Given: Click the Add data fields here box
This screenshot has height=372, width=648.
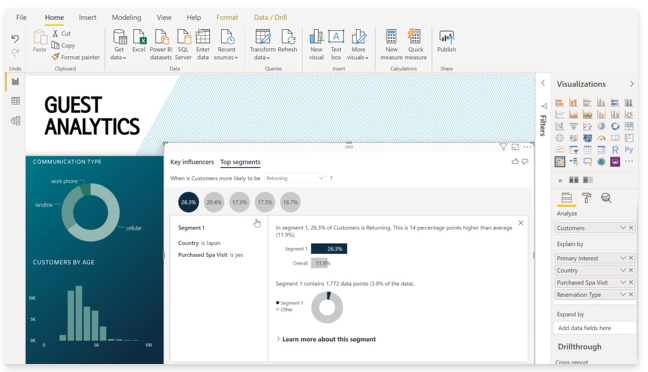Looking at the screenshot, I should [594, 328].
